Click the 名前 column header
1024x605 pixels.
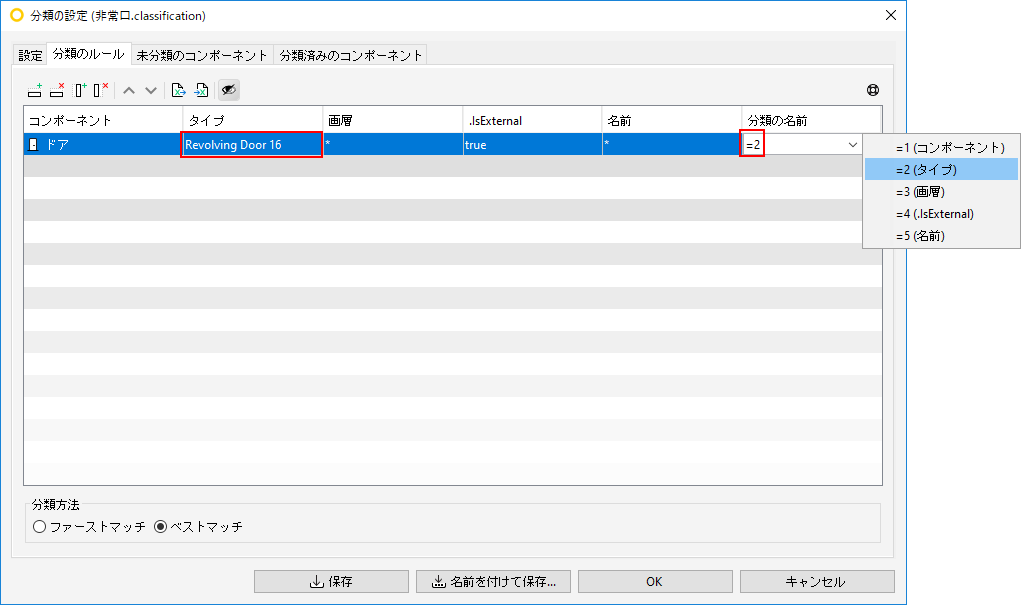(x=672, y=120)
